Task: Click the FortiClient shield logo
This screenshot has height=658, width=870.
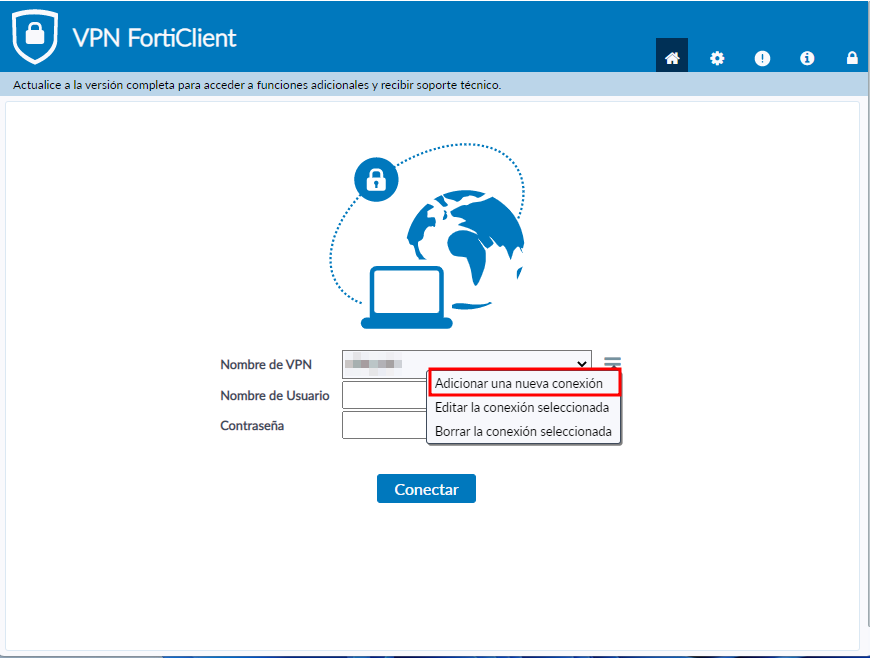Action: (x=35, y=37)
